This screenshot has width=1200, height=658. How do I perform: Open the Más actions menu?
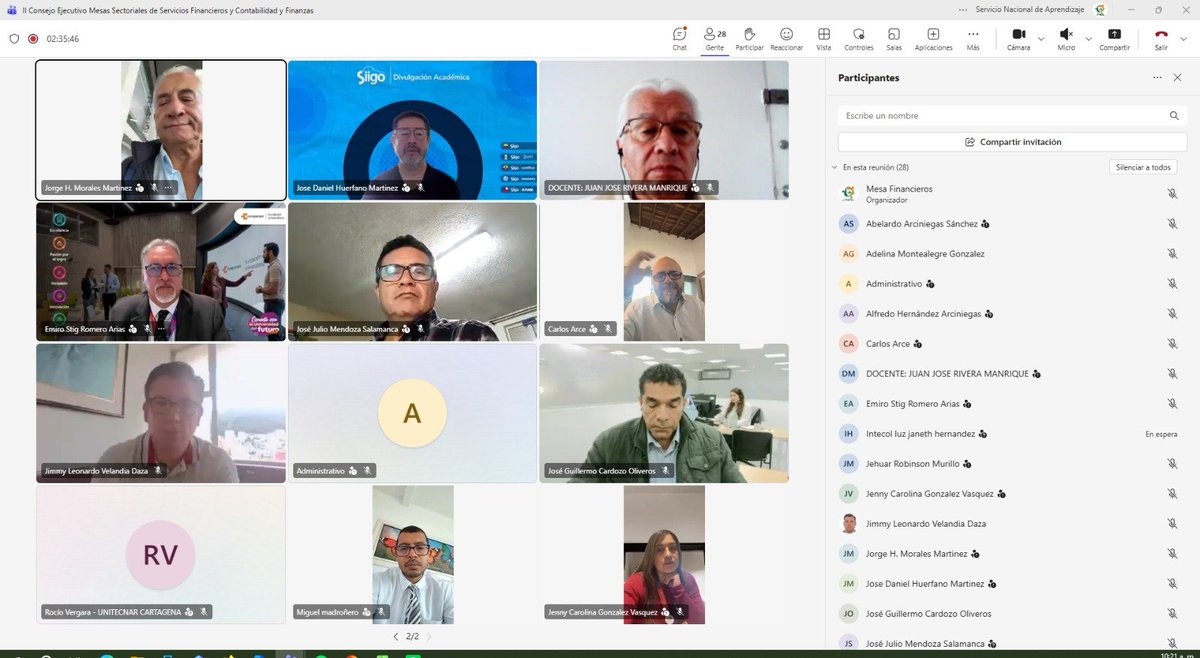point(973,39)
